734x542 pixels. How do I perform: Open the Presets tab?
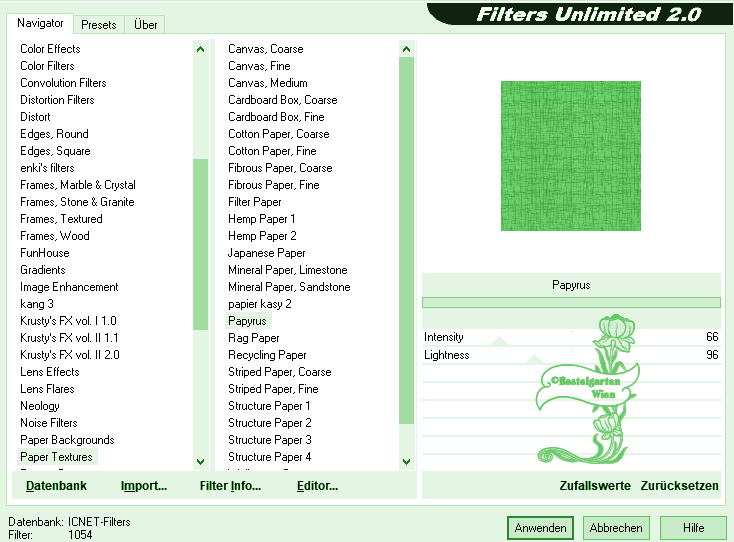point(98,25)
